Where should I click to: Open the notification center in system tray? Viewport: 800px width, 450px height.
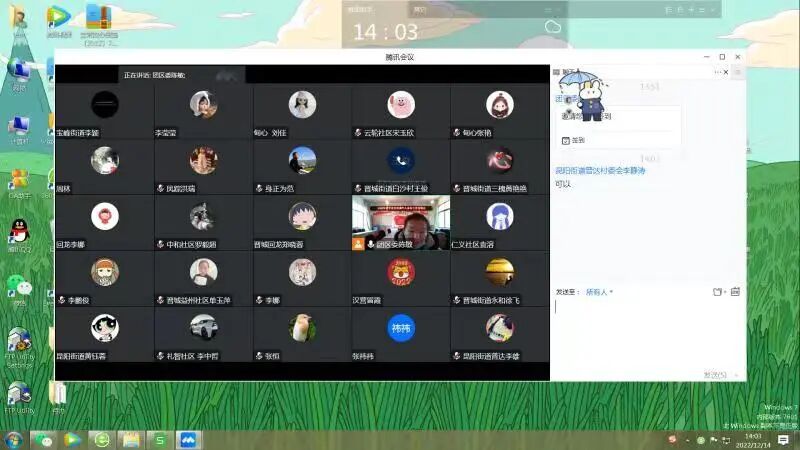784,440
